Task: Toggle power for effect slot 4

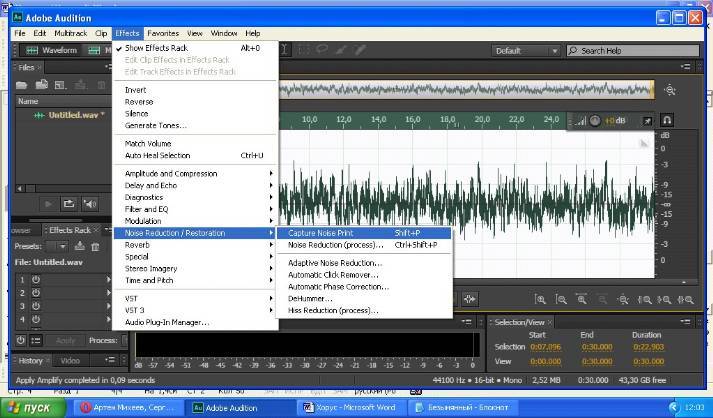Action: coord(36,319)
